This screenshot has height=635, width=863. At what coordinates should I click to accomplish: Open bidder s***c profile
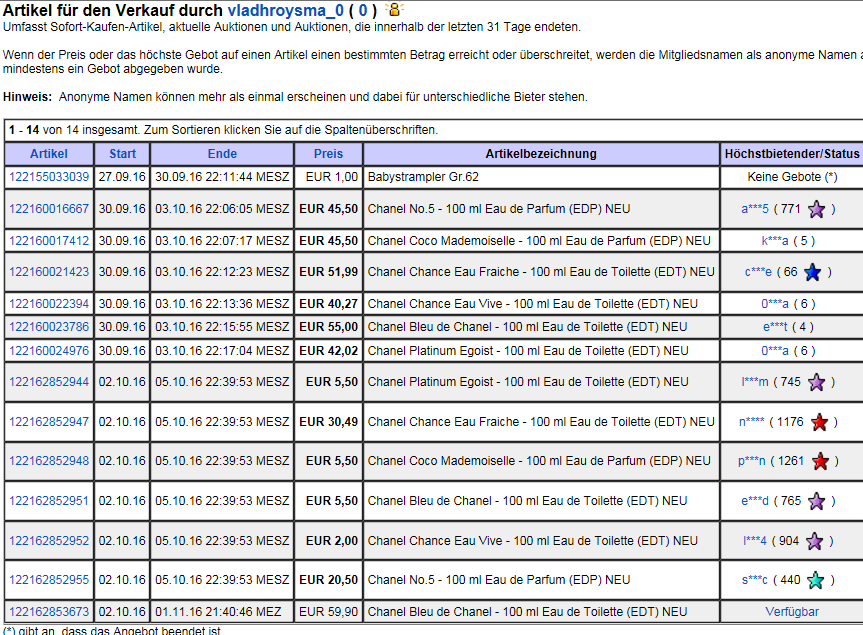(755, 579)
